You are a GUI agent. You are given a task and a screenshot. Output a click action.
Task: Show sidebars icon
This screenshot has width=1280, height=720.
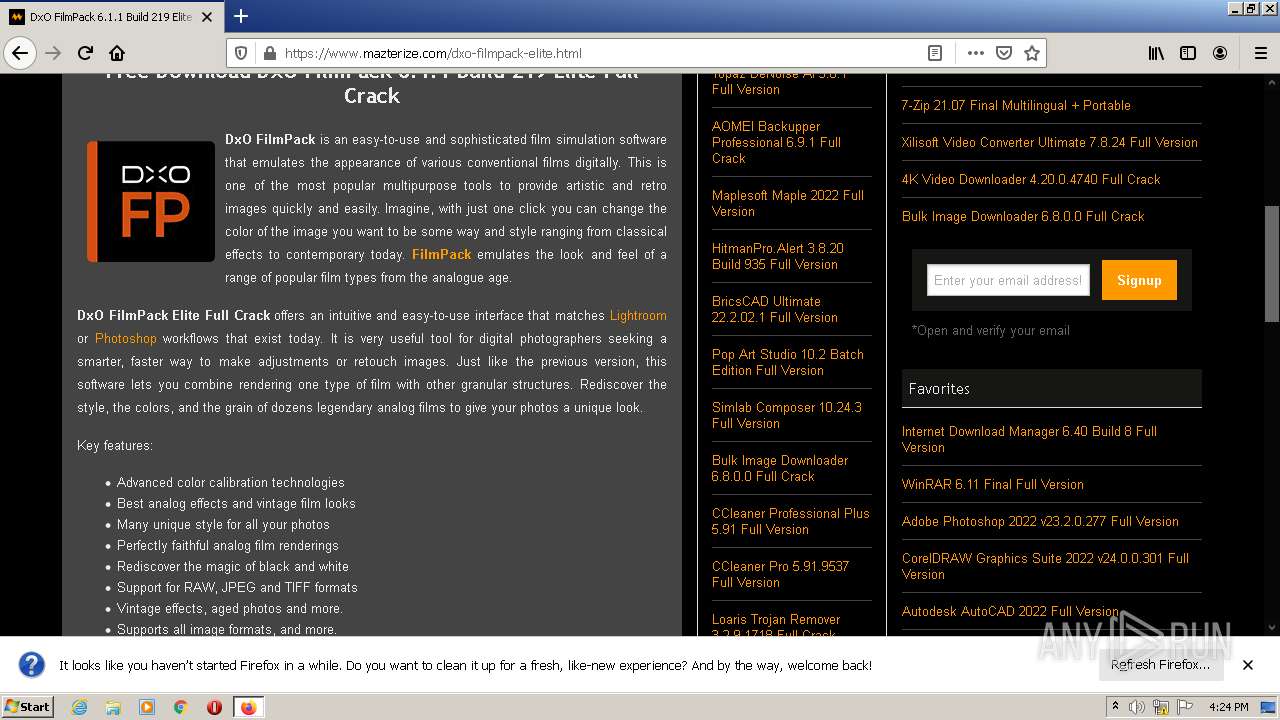tap(1188, 53)
